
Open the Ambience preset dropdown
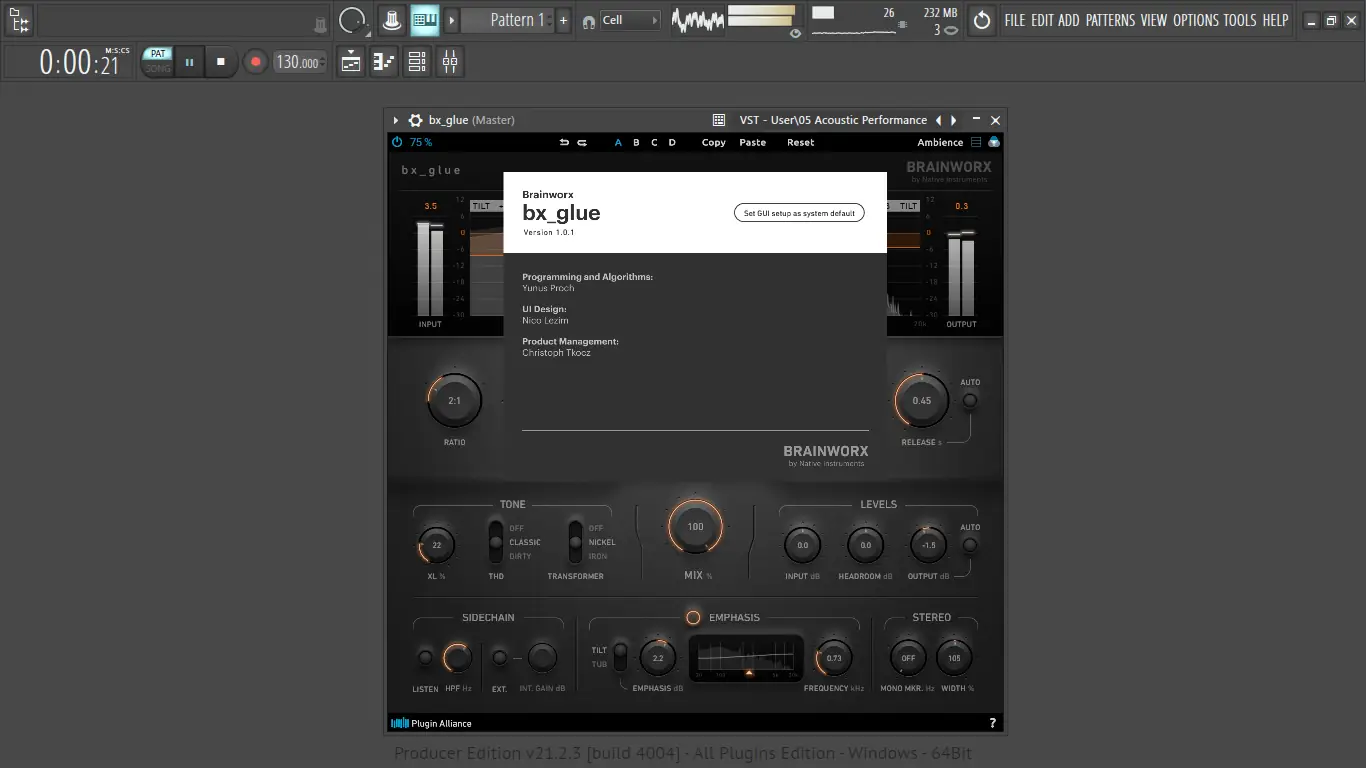tap(940, 142)
